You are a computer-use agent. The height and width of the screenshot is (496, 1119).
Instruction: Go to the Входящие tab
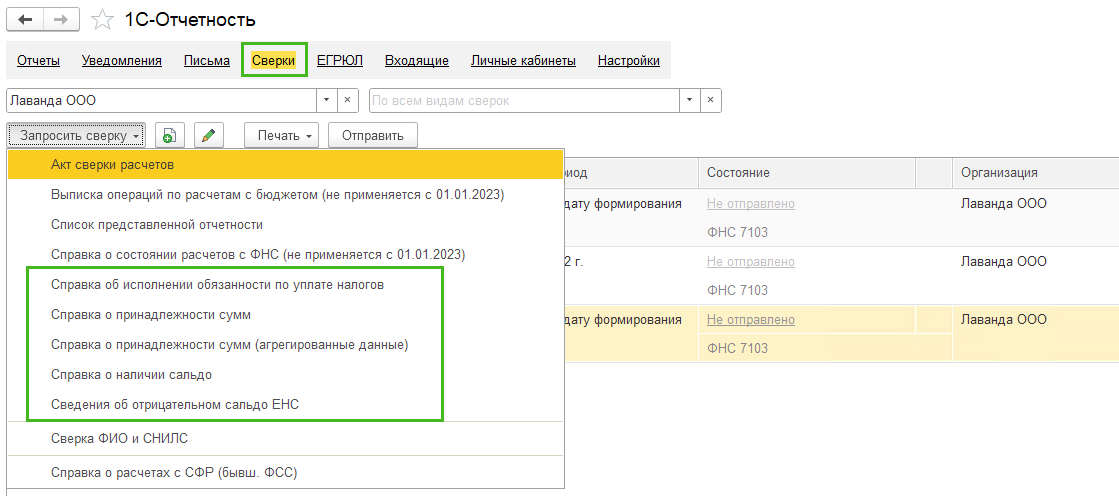pyautogui.click(x=417, y=61)
